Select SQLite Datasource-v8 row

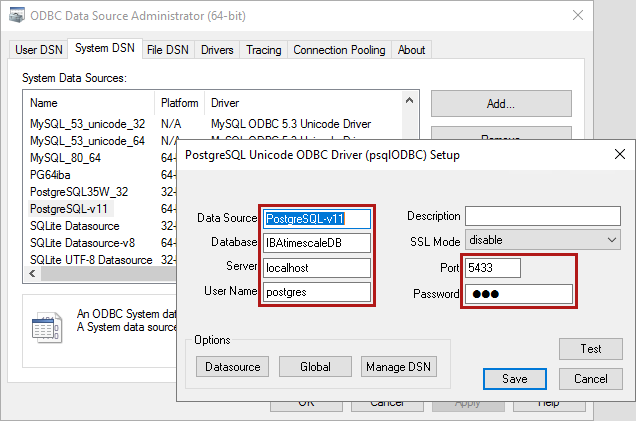82,243
